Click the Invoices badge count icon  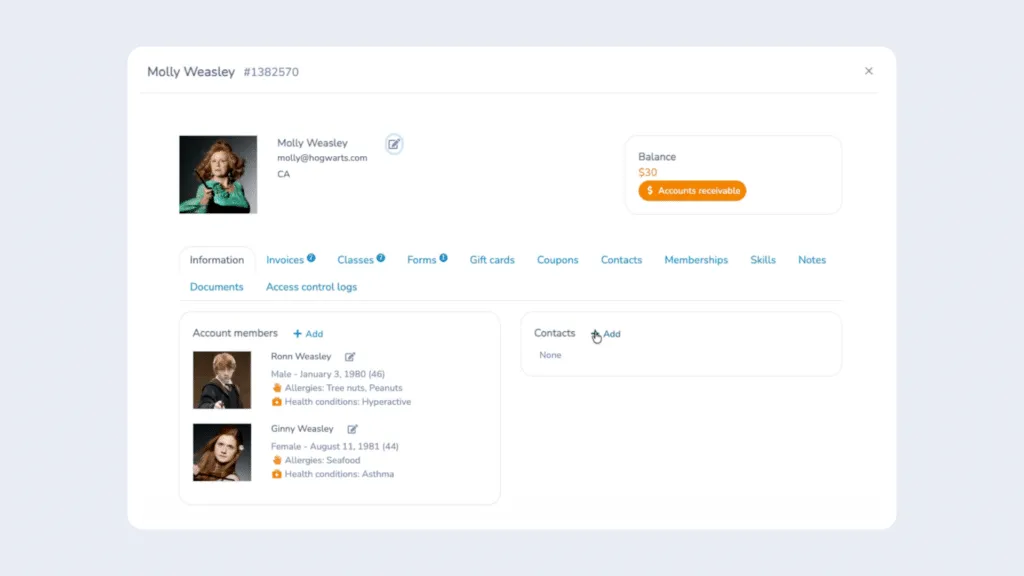312,257
